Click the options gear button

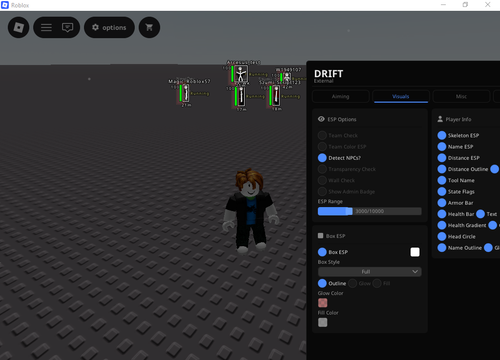[109, 27]
